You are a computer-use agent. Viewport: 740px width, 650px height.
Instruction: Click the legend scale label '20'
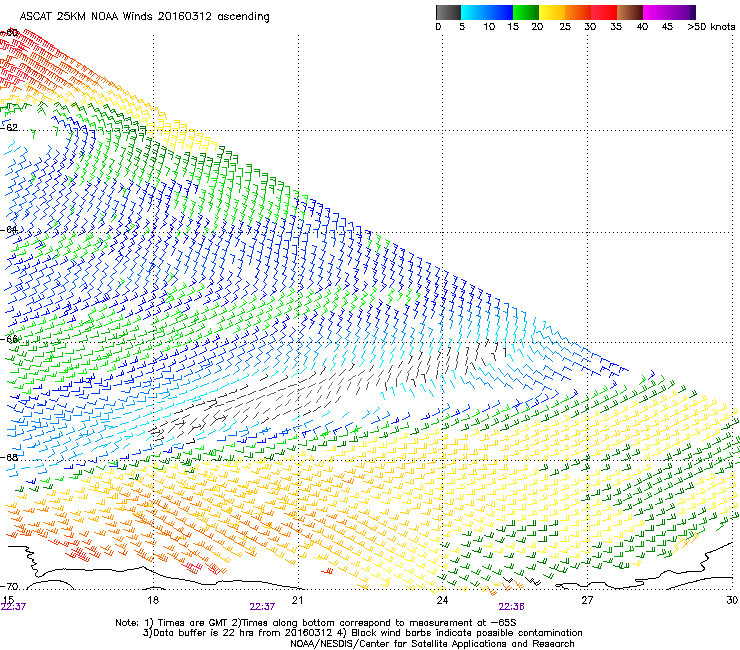tap(537, 27)
